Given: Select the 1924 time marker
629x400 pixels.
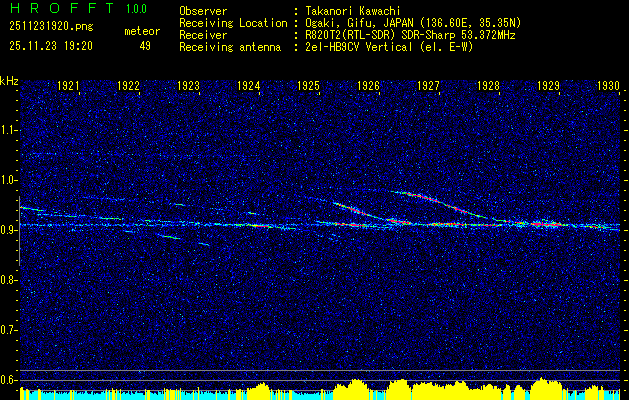Looking at the screenshot, I should pyautogui.click(x=249, y=87).
